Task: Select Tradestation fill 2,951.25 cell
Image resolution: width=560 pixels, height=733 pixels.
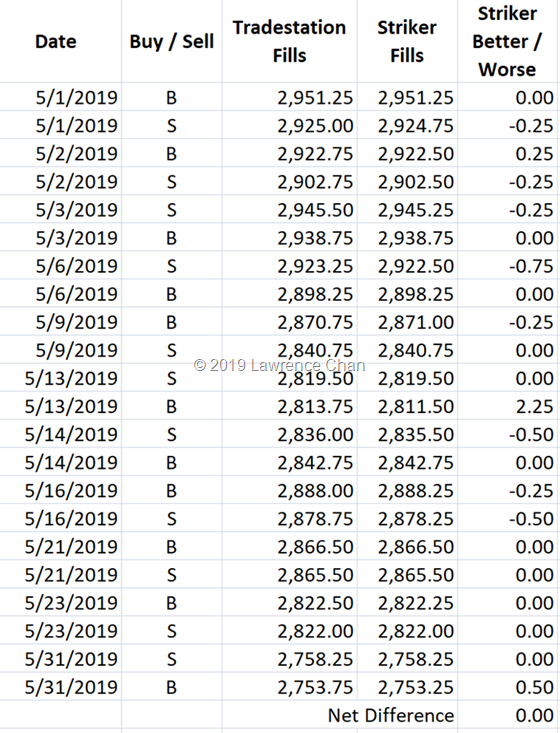Action: pos(290,97)
